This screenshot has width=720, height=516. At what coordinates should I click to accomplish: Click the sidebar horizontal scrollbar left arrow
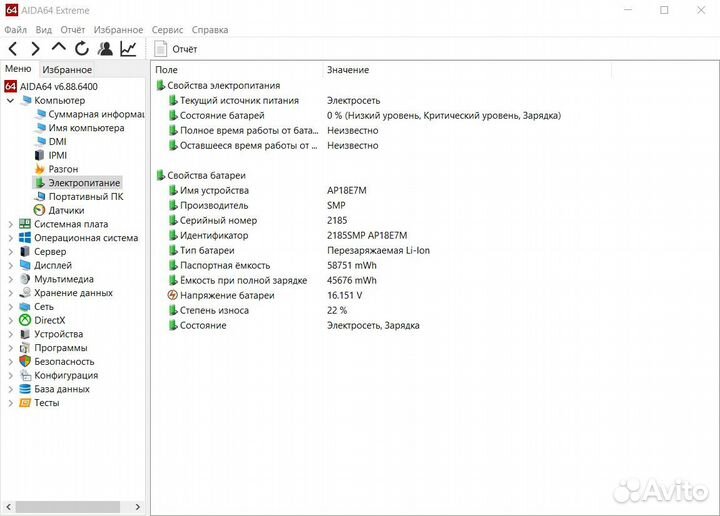(8, 507)
